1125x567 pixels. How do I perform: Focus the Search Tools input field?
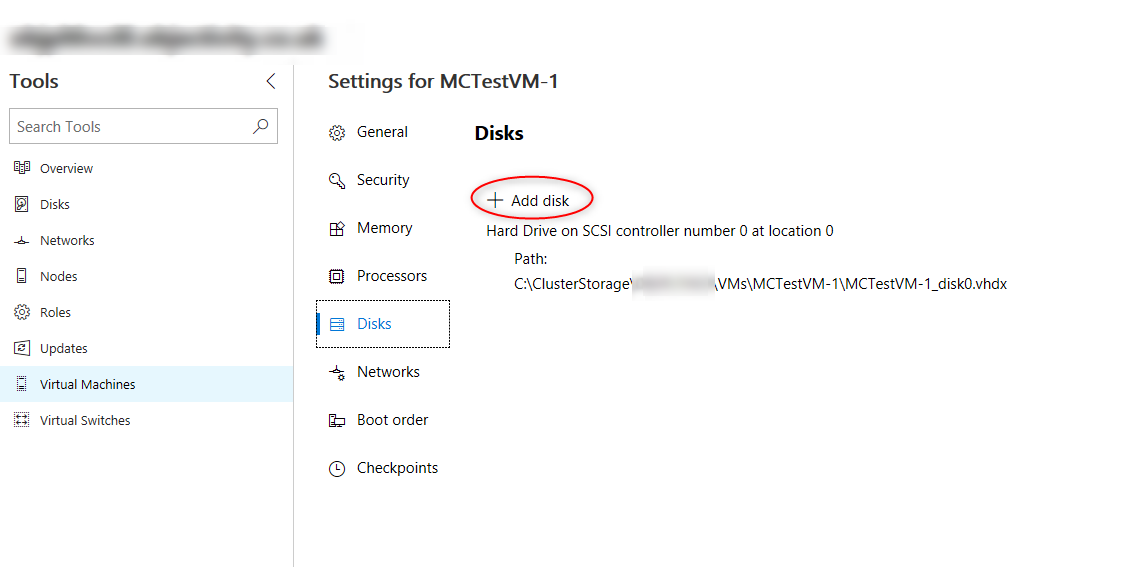point(143,126)
